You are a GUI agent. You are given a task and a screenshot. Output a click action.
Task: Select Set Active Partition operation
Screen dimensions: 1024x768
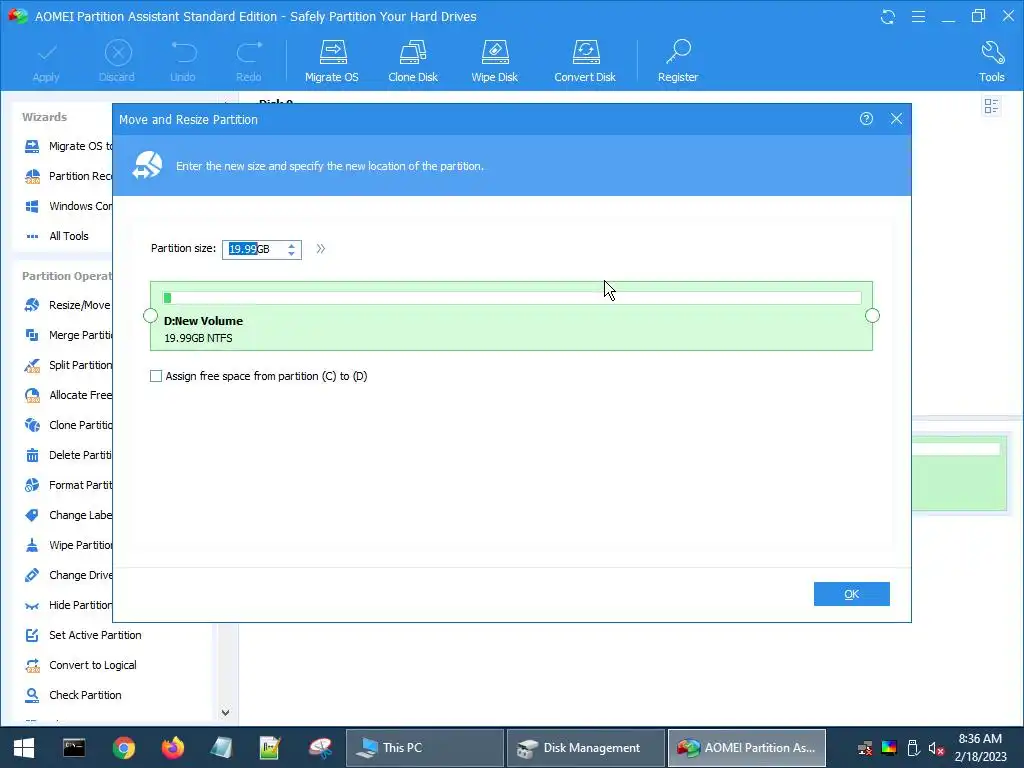83,635
